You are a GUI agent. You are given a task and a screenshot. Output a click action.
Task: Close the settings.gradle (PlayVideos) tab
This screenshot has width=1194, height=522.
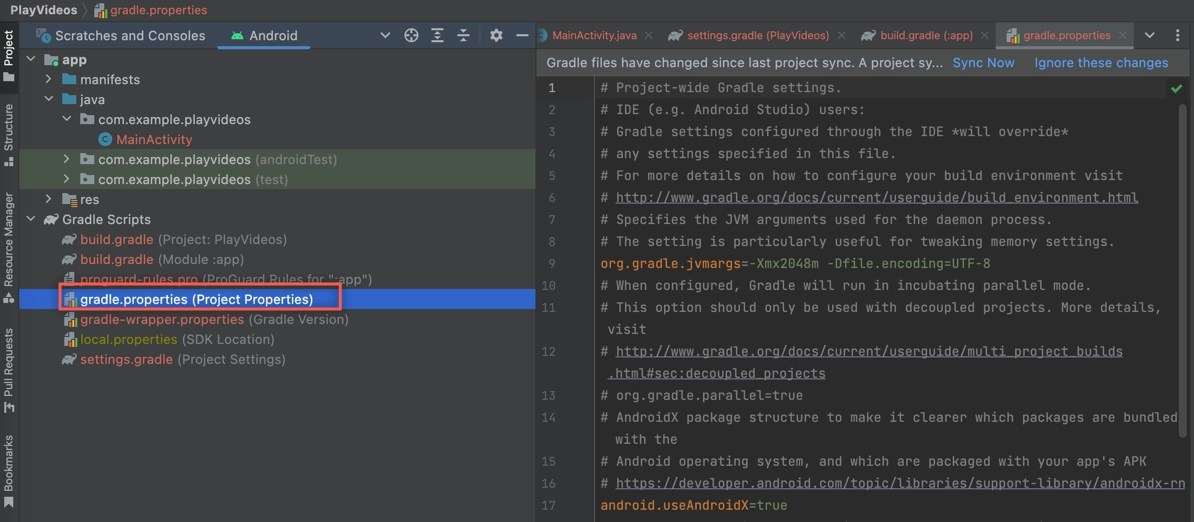pyautogui.click(x=841, y=35)
